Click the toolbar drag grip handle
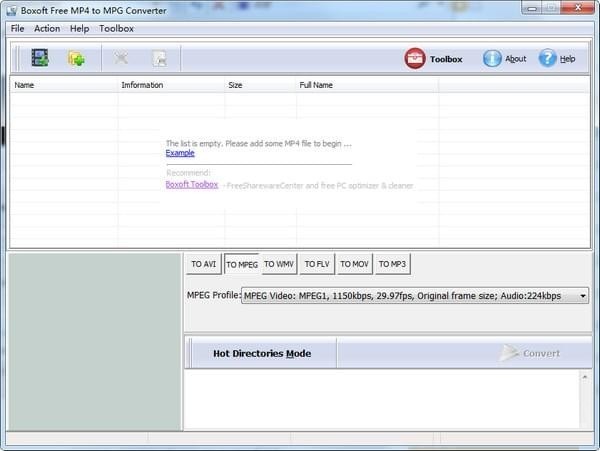 16,58
